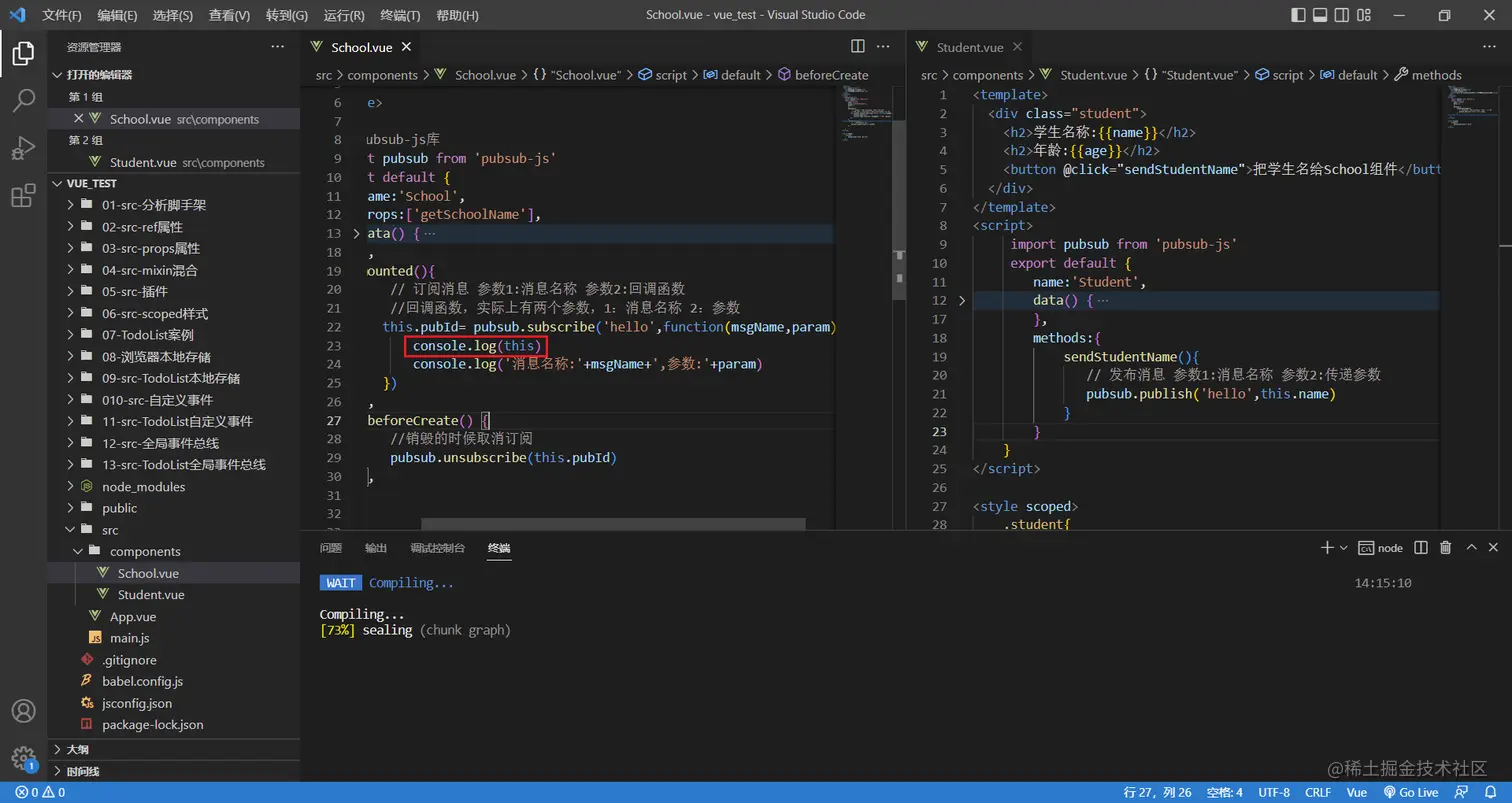Close the terminal panel
The width and height of the screenshot is (1512, 803).
coord(1493,548)
